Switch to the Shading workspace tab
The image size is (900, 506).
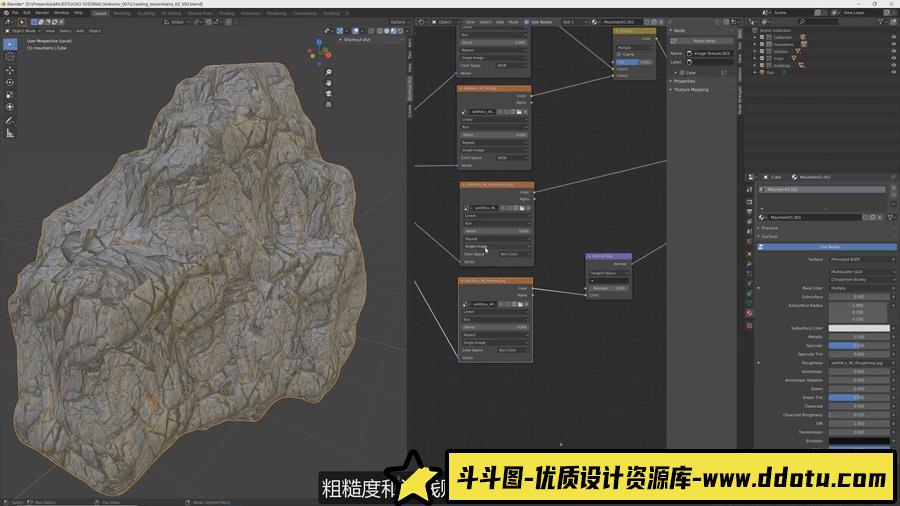[227, 13]
